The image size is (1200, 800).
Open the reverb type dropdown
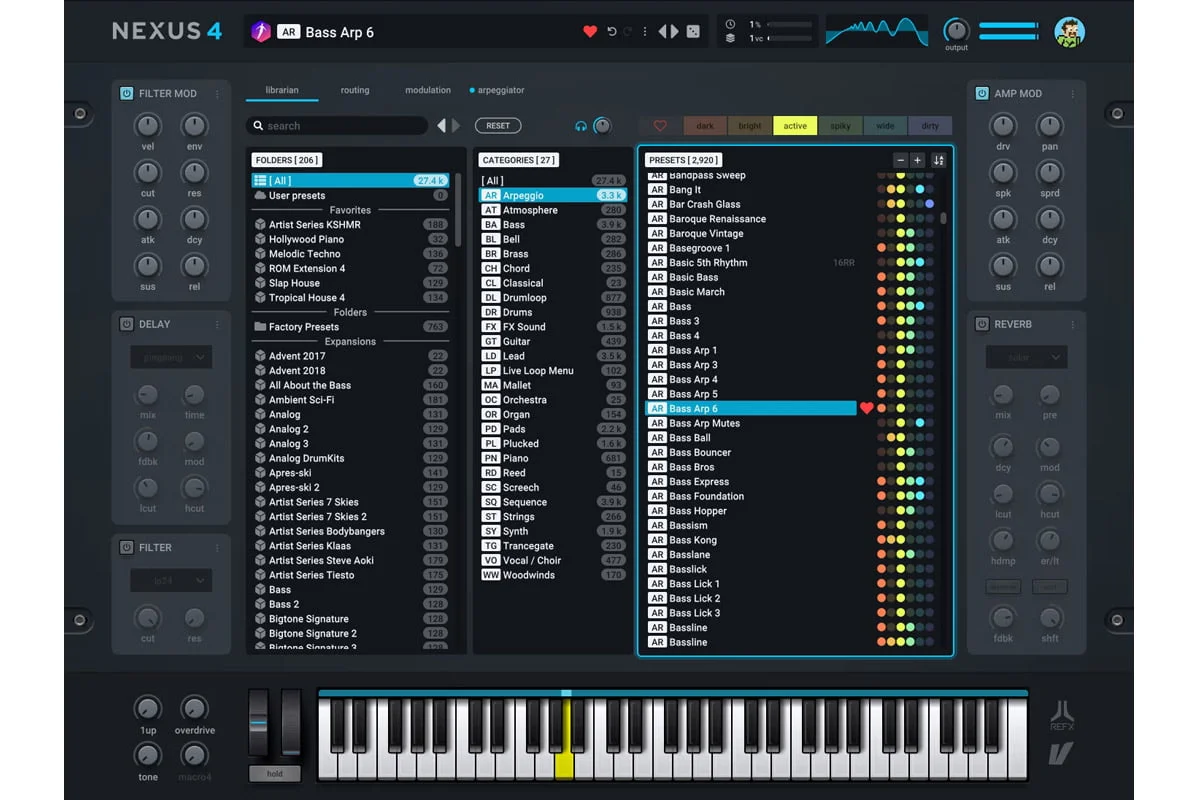[1026, 357]
